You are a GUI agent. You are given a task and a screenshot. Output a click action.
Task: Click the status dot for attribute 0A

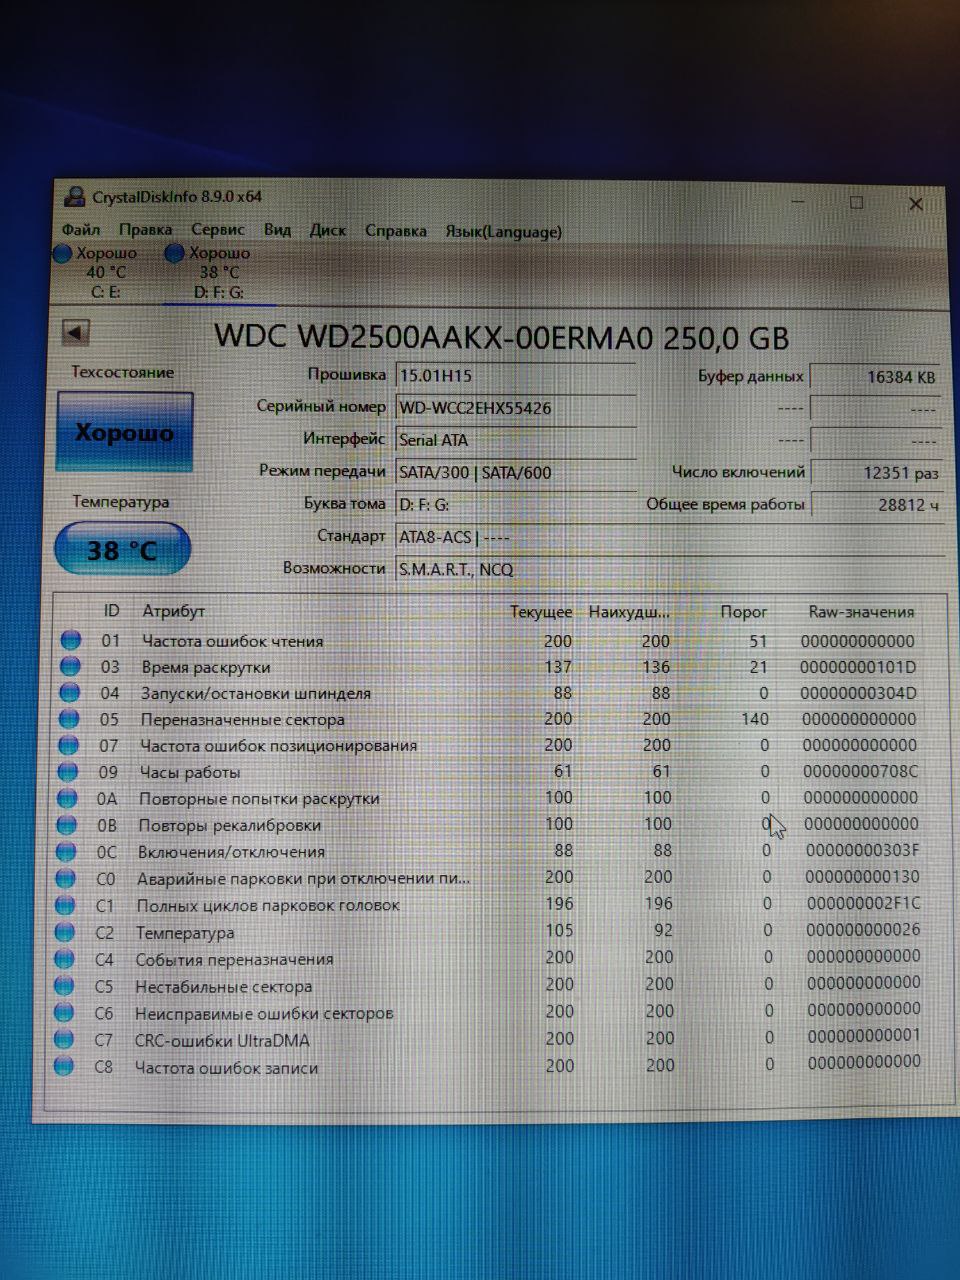tap(67, 798)
